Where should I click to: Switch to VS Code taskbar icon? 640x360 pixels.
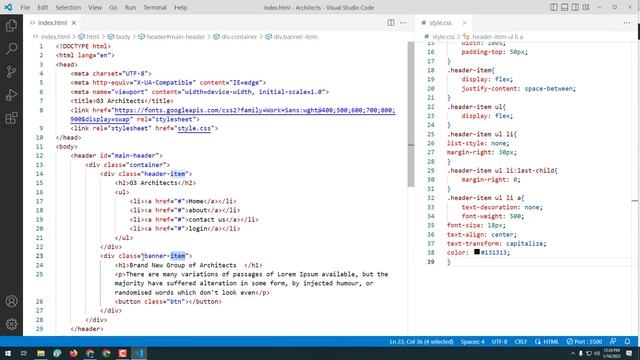139,353
